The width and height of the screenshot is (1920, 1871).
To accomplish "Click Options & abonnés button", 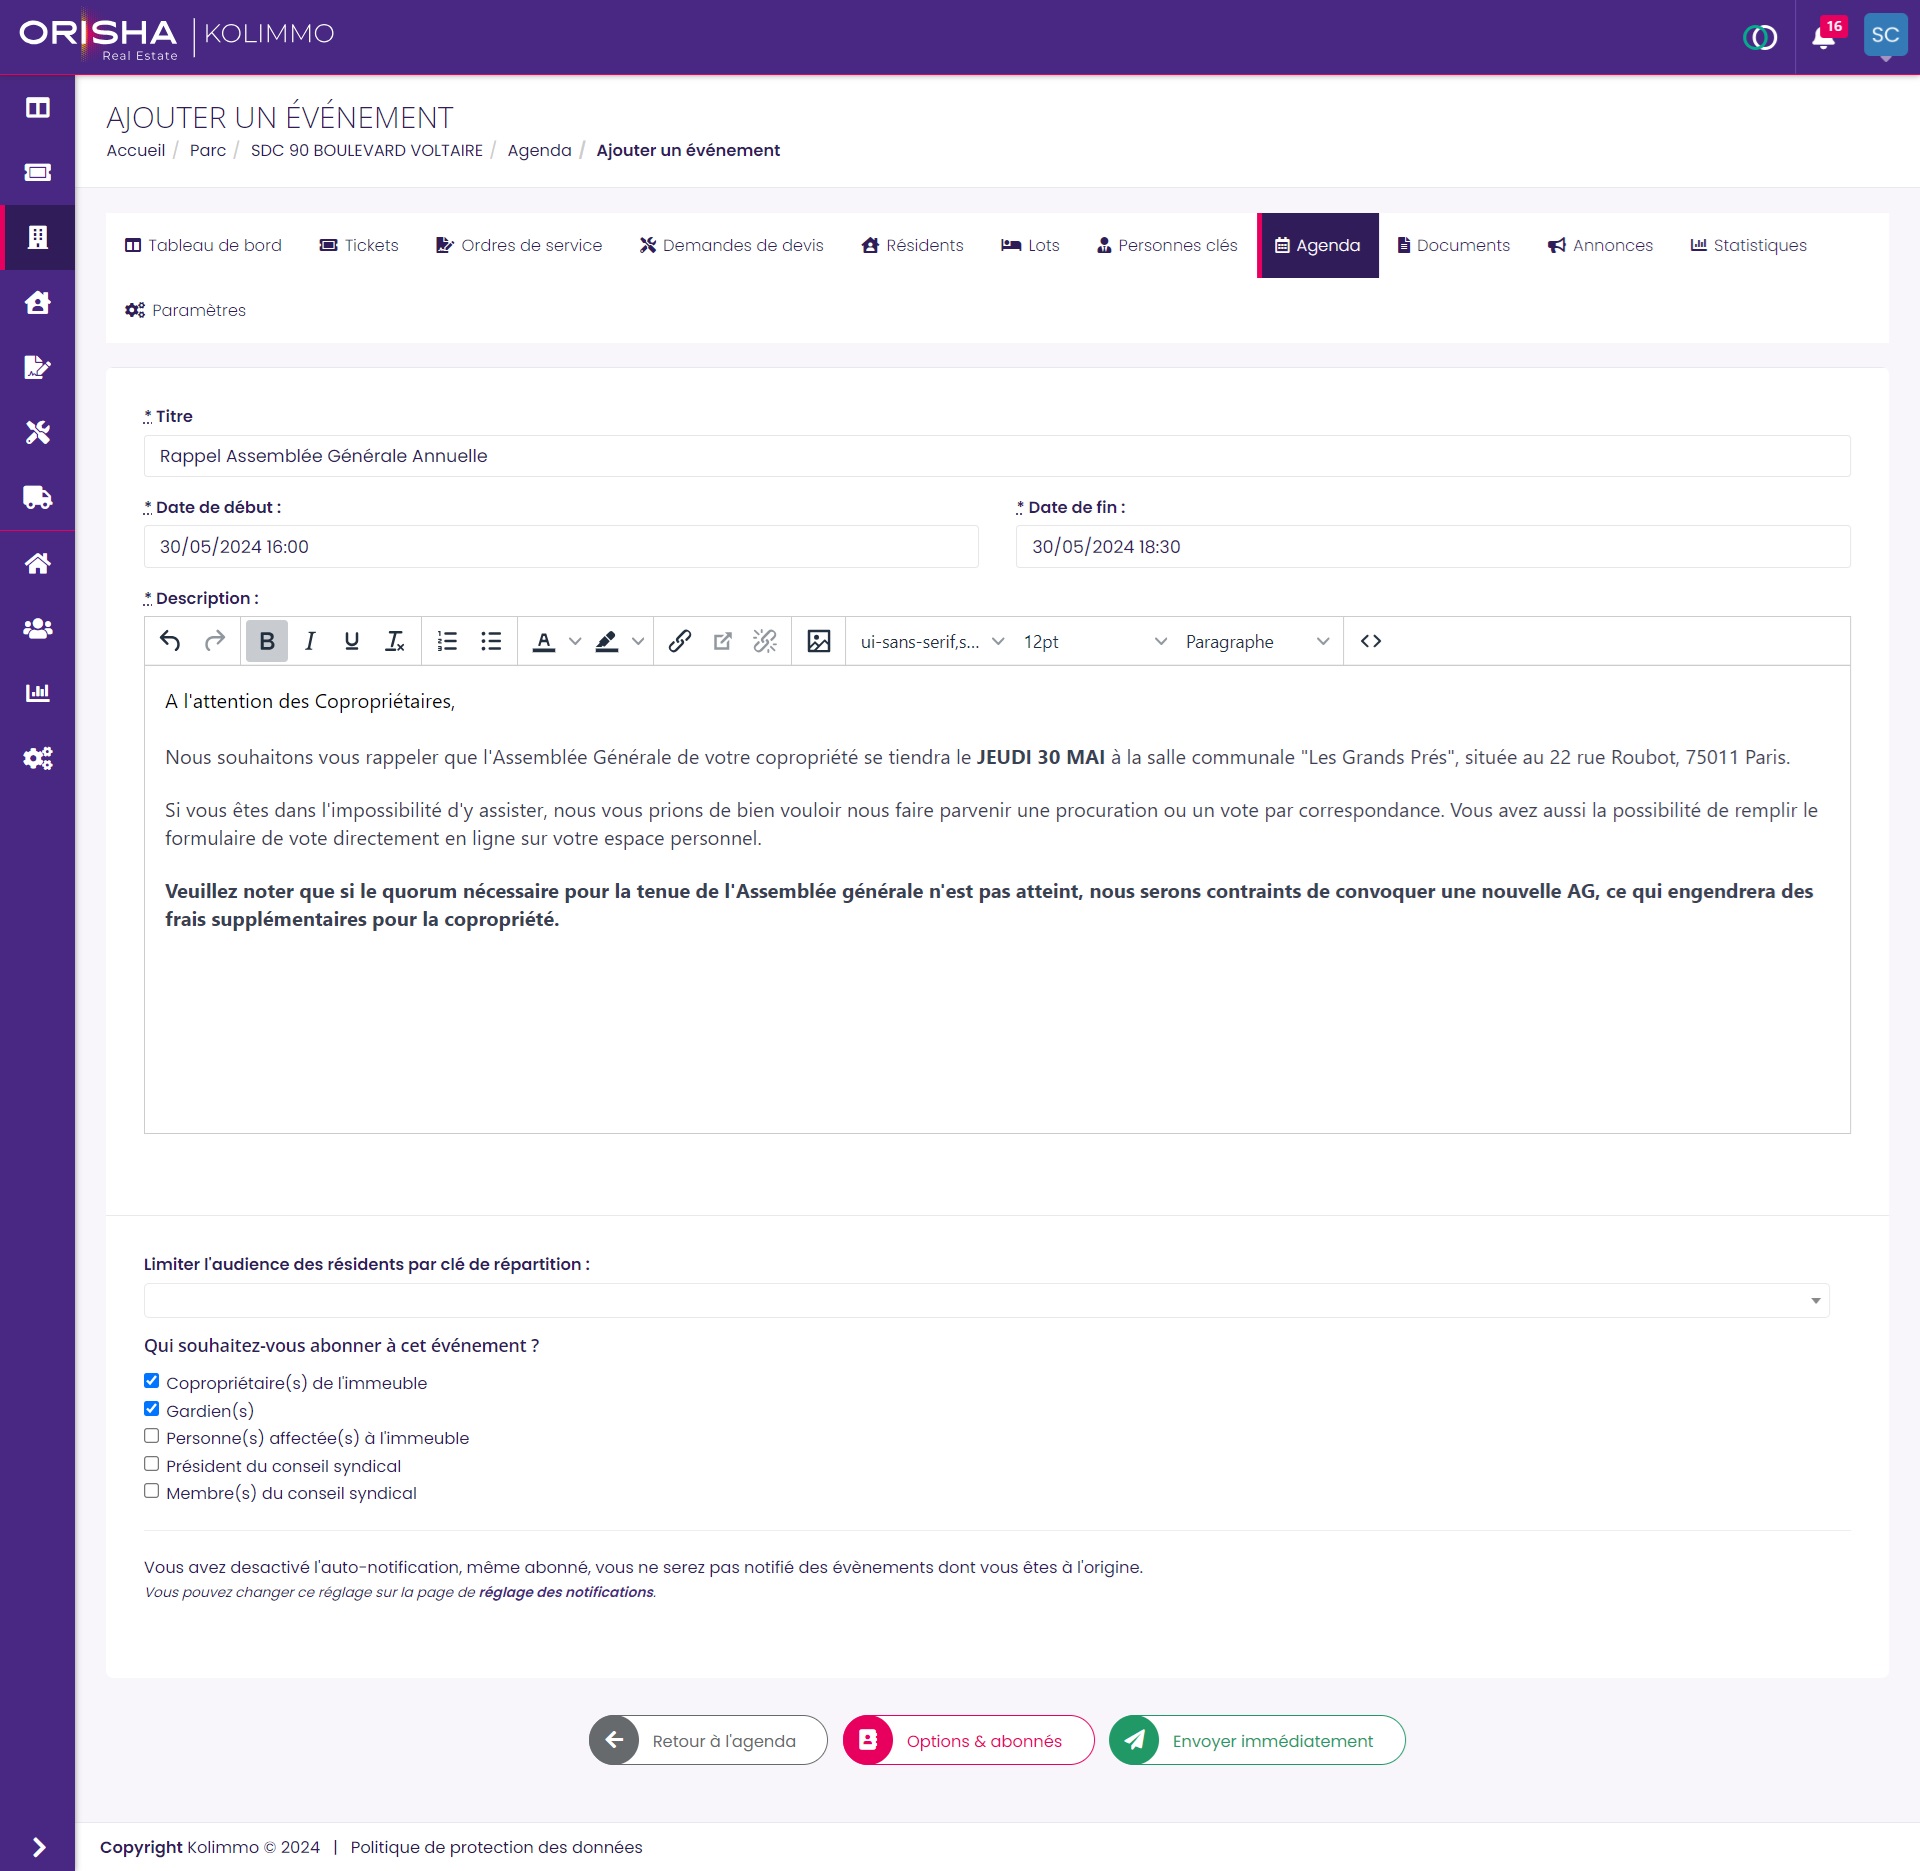I will point(968,1741).
